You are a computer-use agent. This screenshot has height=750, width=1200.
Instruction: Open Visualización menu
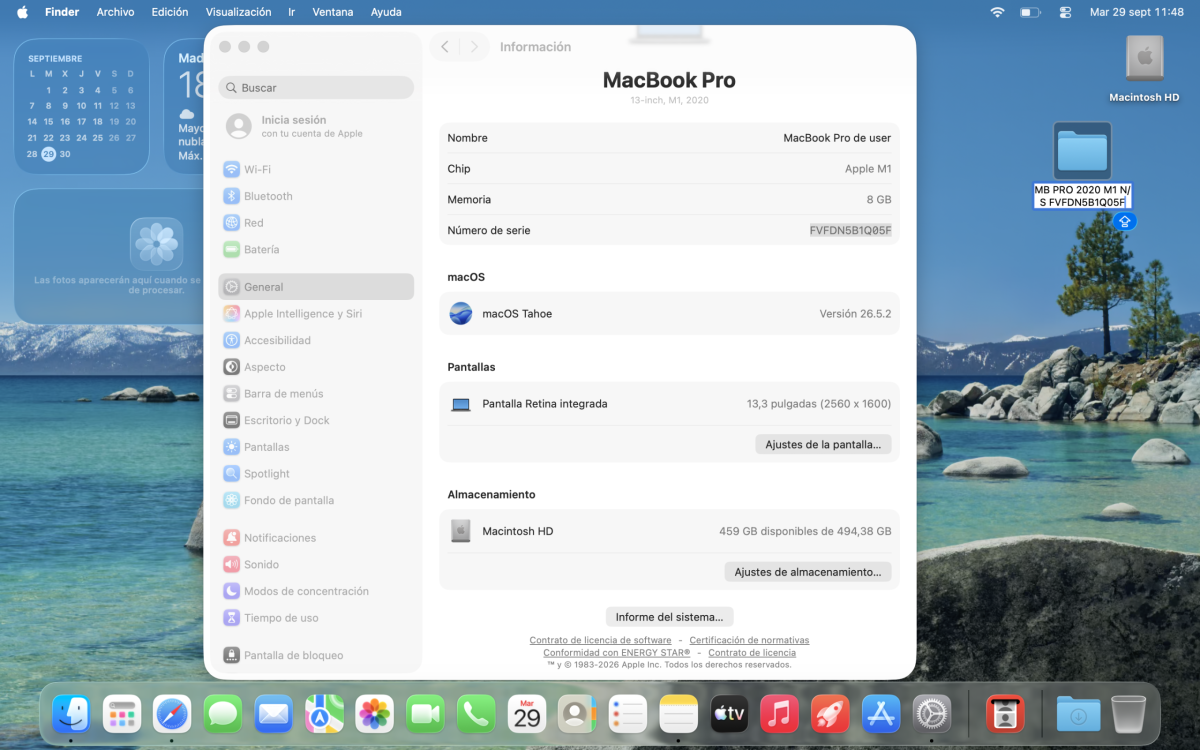(x=238, y=12)
